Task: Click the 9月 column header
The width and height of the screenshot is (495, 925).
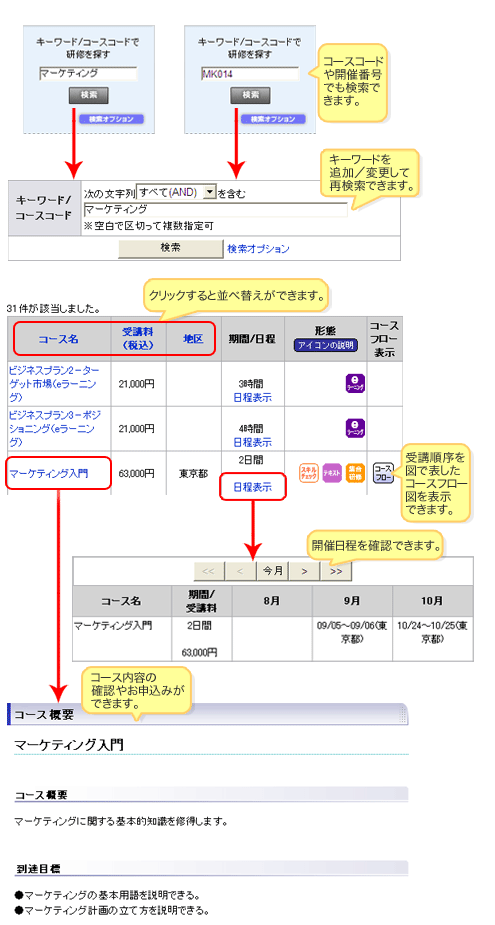Action: pyautogui.click(x=352, y=601)
